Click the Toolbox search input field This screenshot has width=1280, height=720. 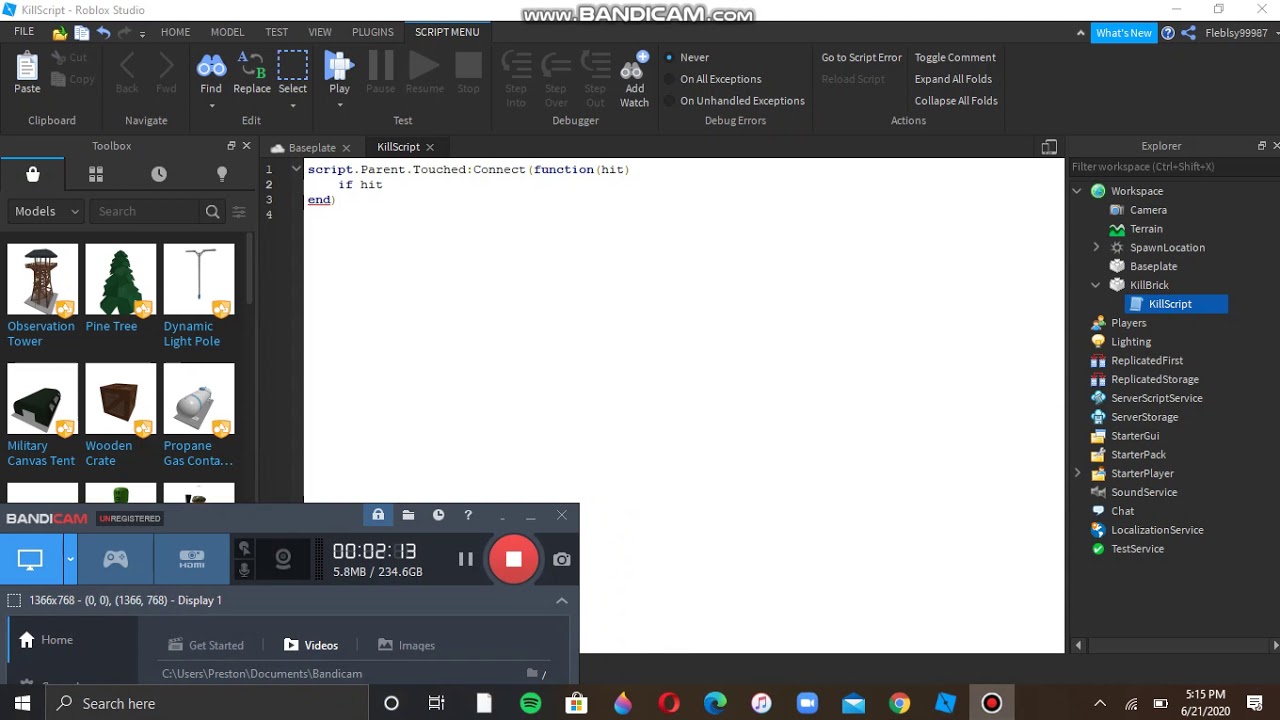click(146, 211)
